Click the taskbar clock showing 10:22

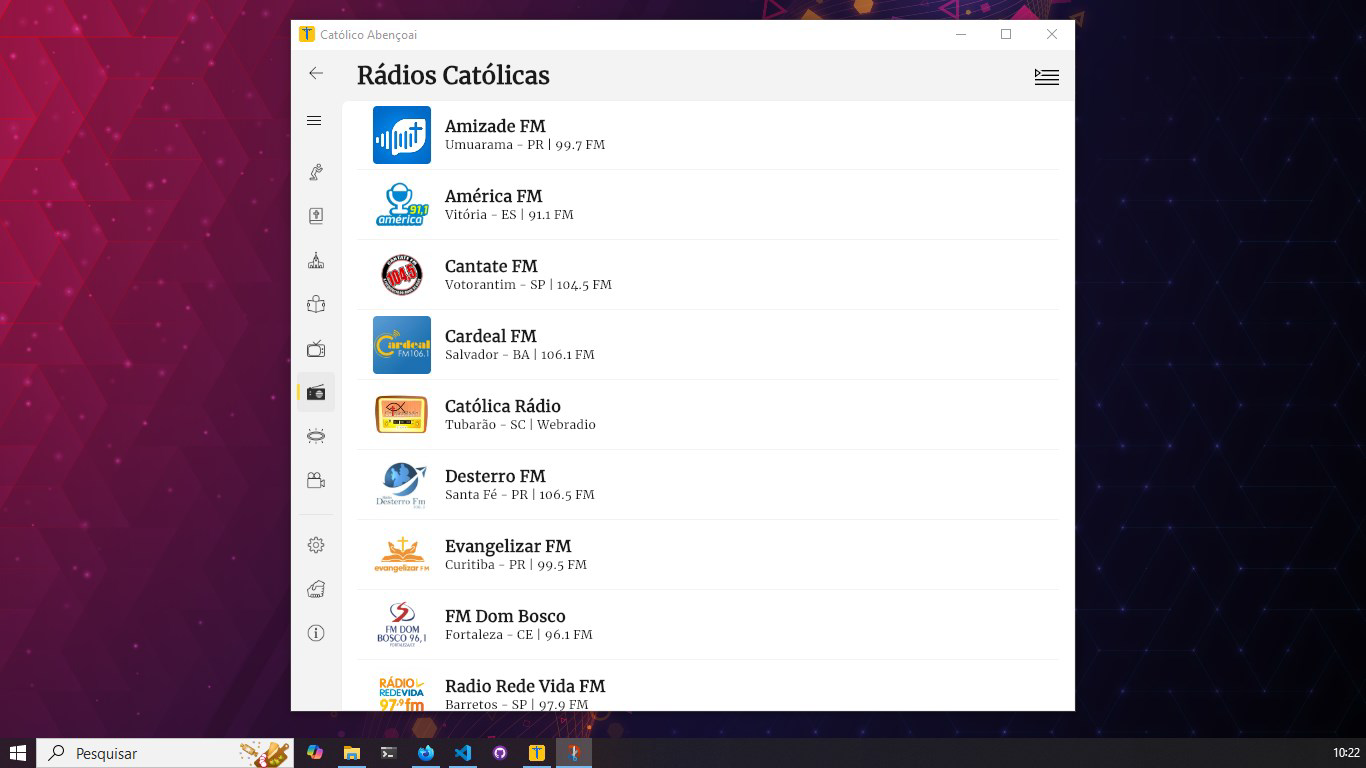click(1346, 753)
